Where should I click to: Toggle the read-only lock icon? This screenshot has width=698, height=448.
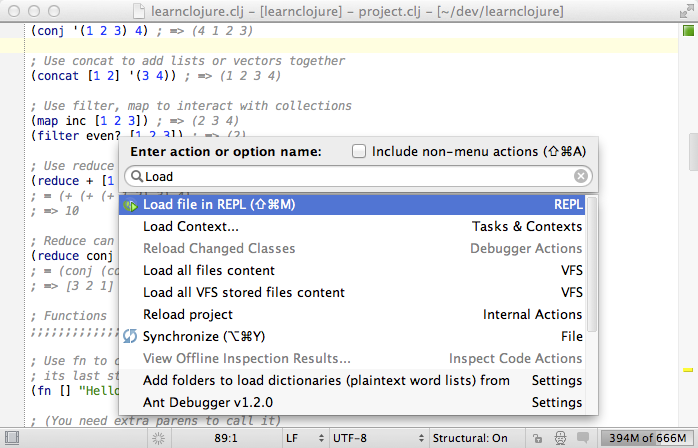point(538,438)
